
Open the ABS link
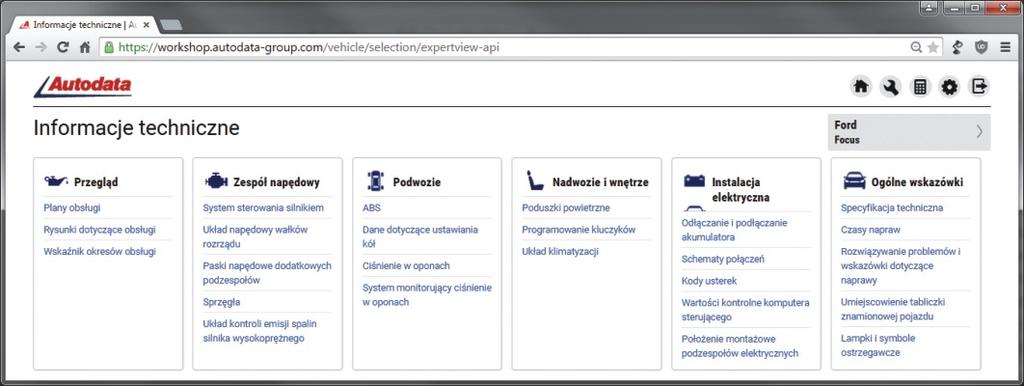[372, 208]
